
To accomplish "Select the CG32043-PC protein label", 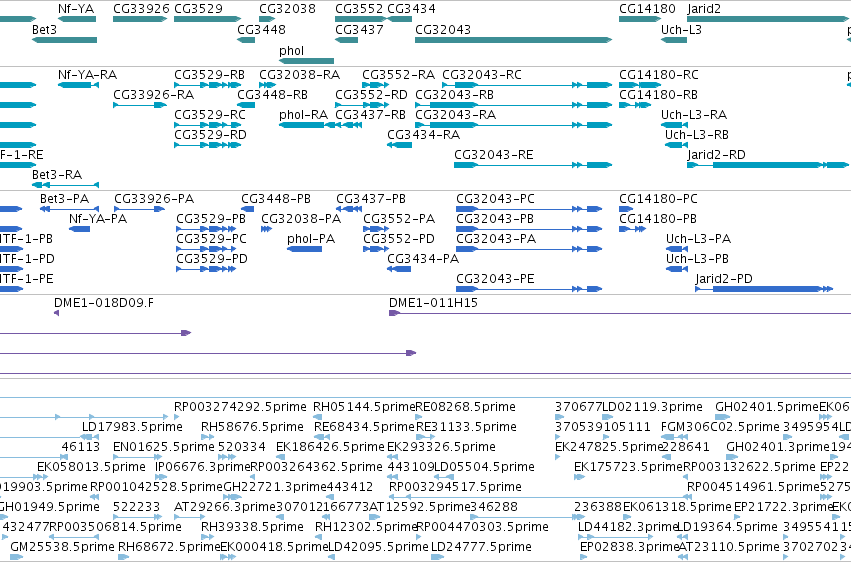I will pyautogui.click(x=496, y=199).
